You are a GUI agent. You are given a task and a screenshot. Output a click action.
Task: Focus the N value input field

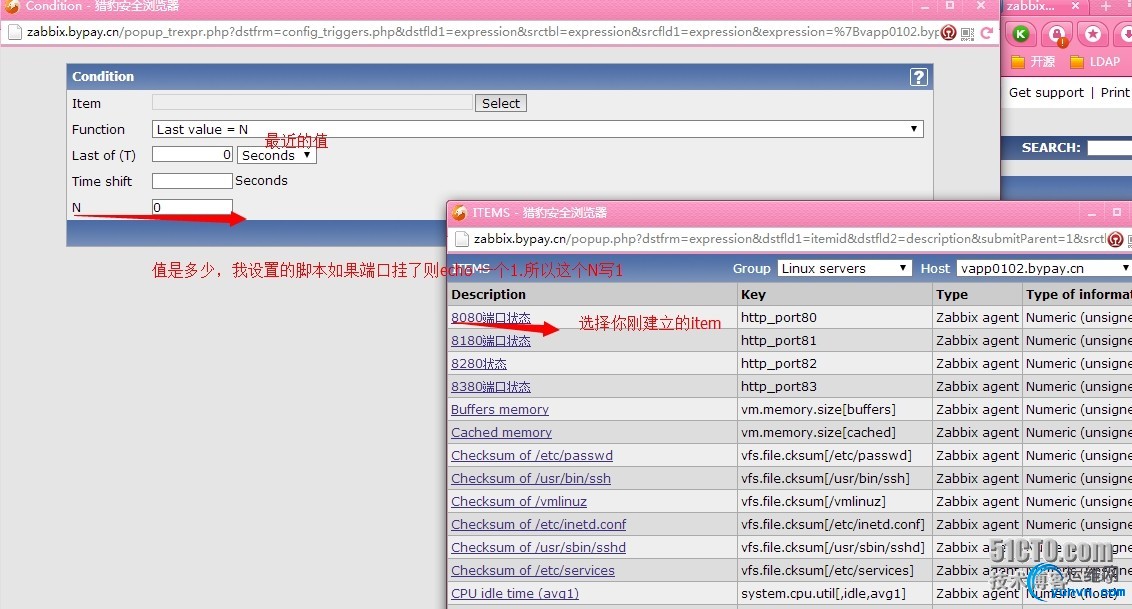pos(192,207)
